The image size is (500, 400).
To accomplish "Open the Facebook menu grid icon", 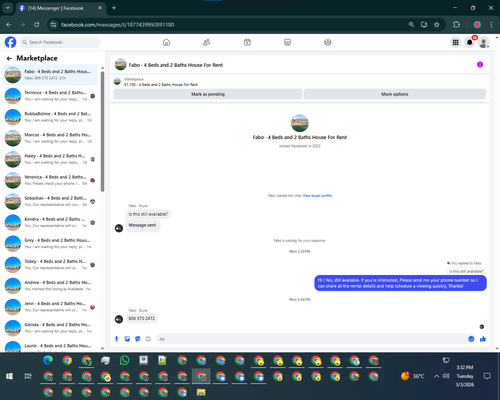I will 455,42.
